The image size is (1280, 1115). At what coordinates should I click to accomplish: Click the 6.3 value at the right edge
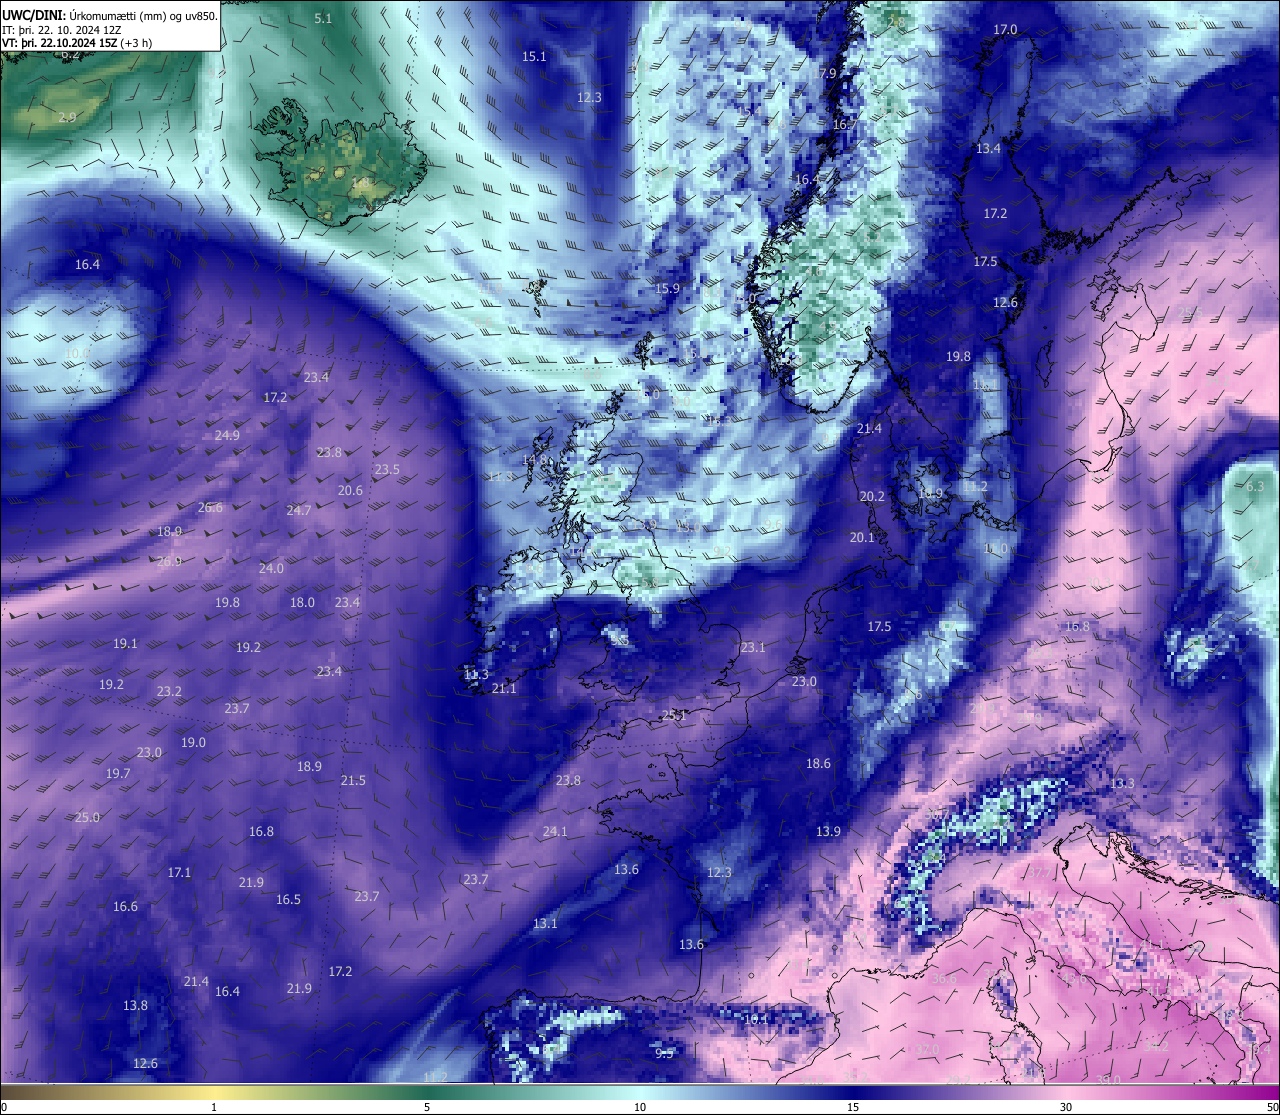pos(1255,486)
